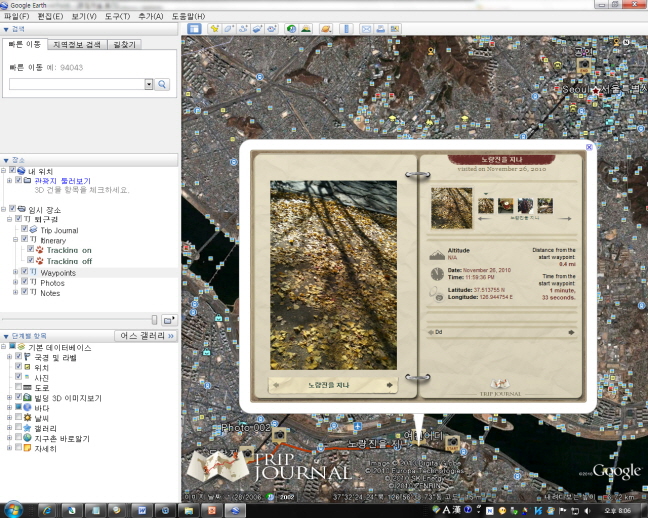This screenshot has height=518, width=648.
Task: Expand the 국경 및 라벨 layer
Action: [x=9, y=356]
